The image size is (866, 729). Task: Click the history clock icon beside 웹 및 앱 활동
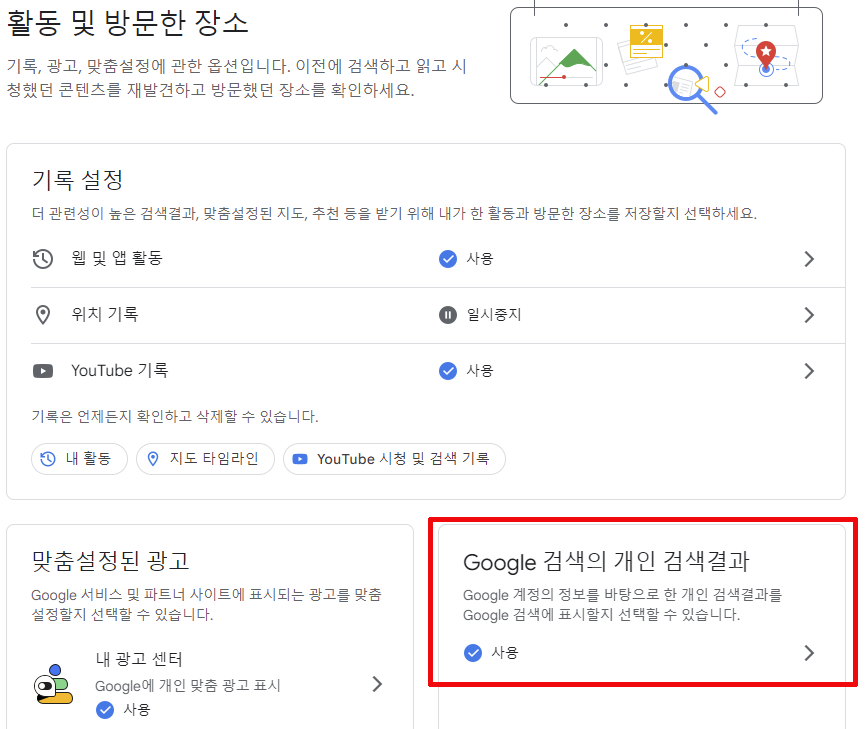pyautogui.click(x=43, y=258)
